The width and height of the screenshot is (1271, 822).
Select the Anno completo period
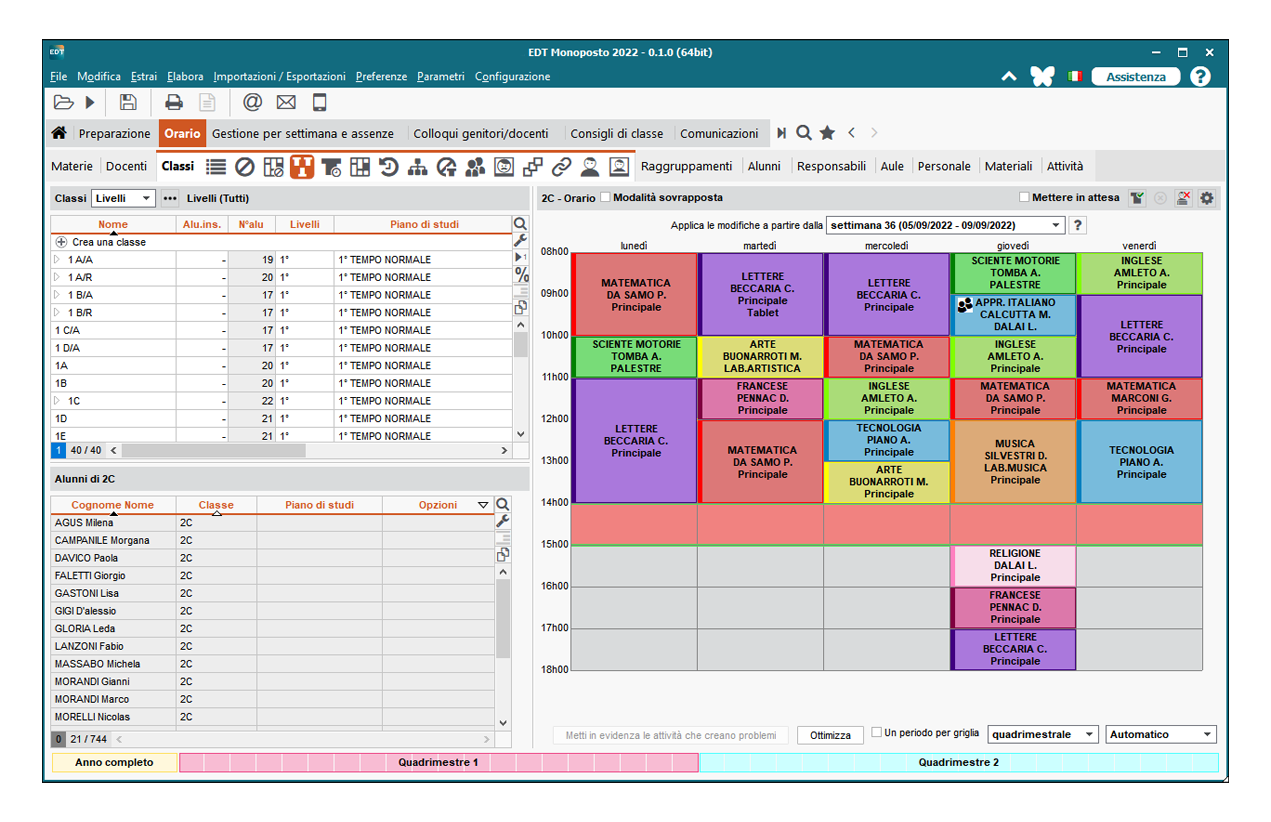click(114, 762)
